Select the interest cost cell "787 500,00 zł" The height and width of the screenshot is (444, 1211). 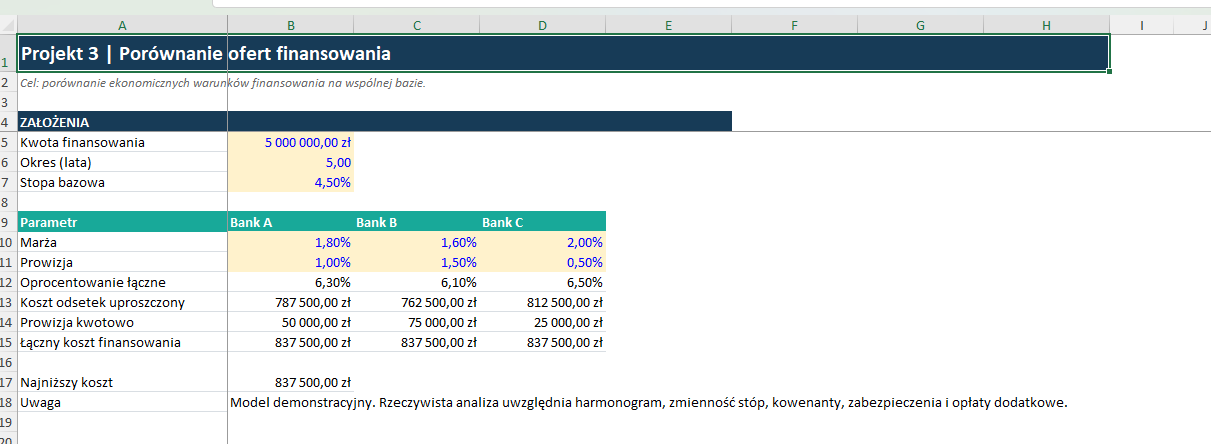[290, 302]
